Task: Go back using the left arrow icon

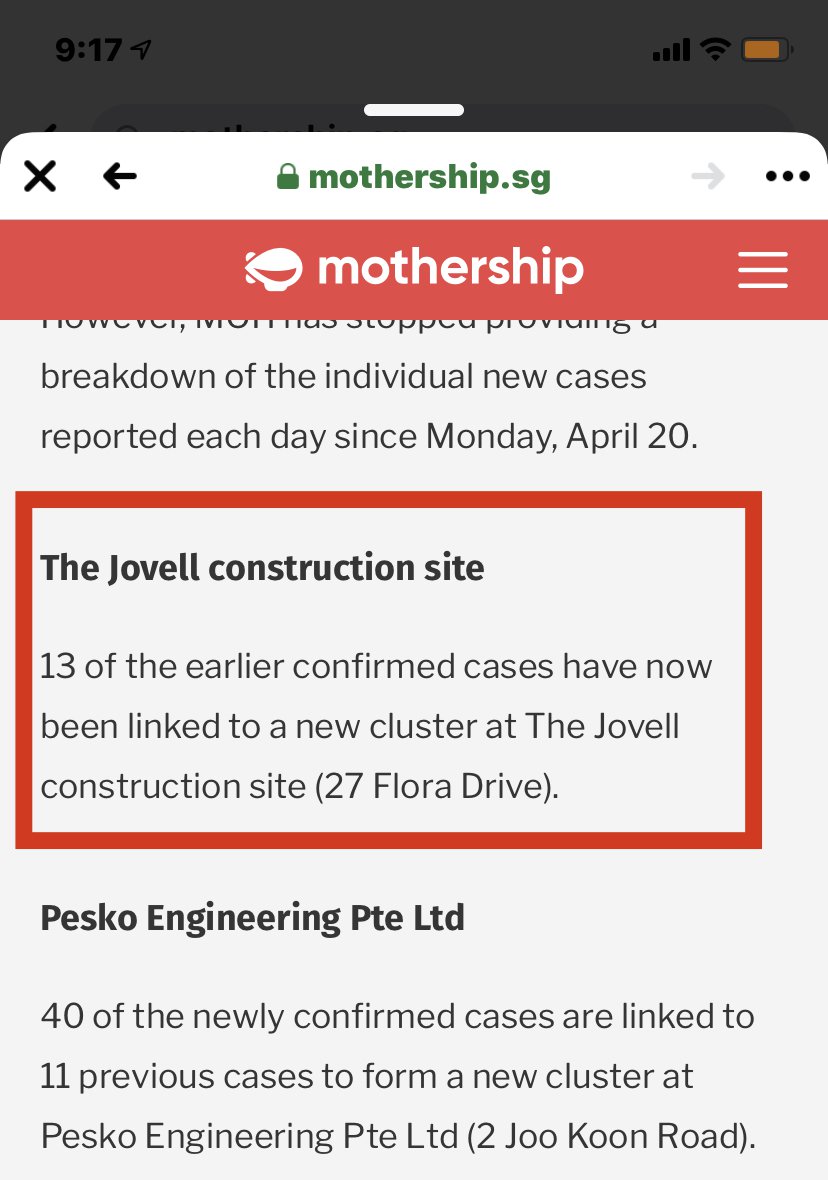Action: pos(120,177)
